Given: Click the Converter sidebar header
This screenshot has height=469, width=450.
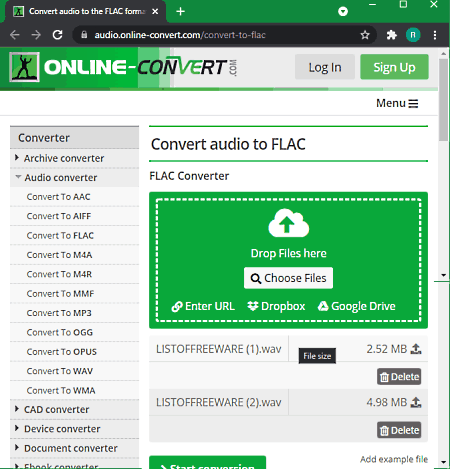Looking at the screenshot, I should [75, 138].
